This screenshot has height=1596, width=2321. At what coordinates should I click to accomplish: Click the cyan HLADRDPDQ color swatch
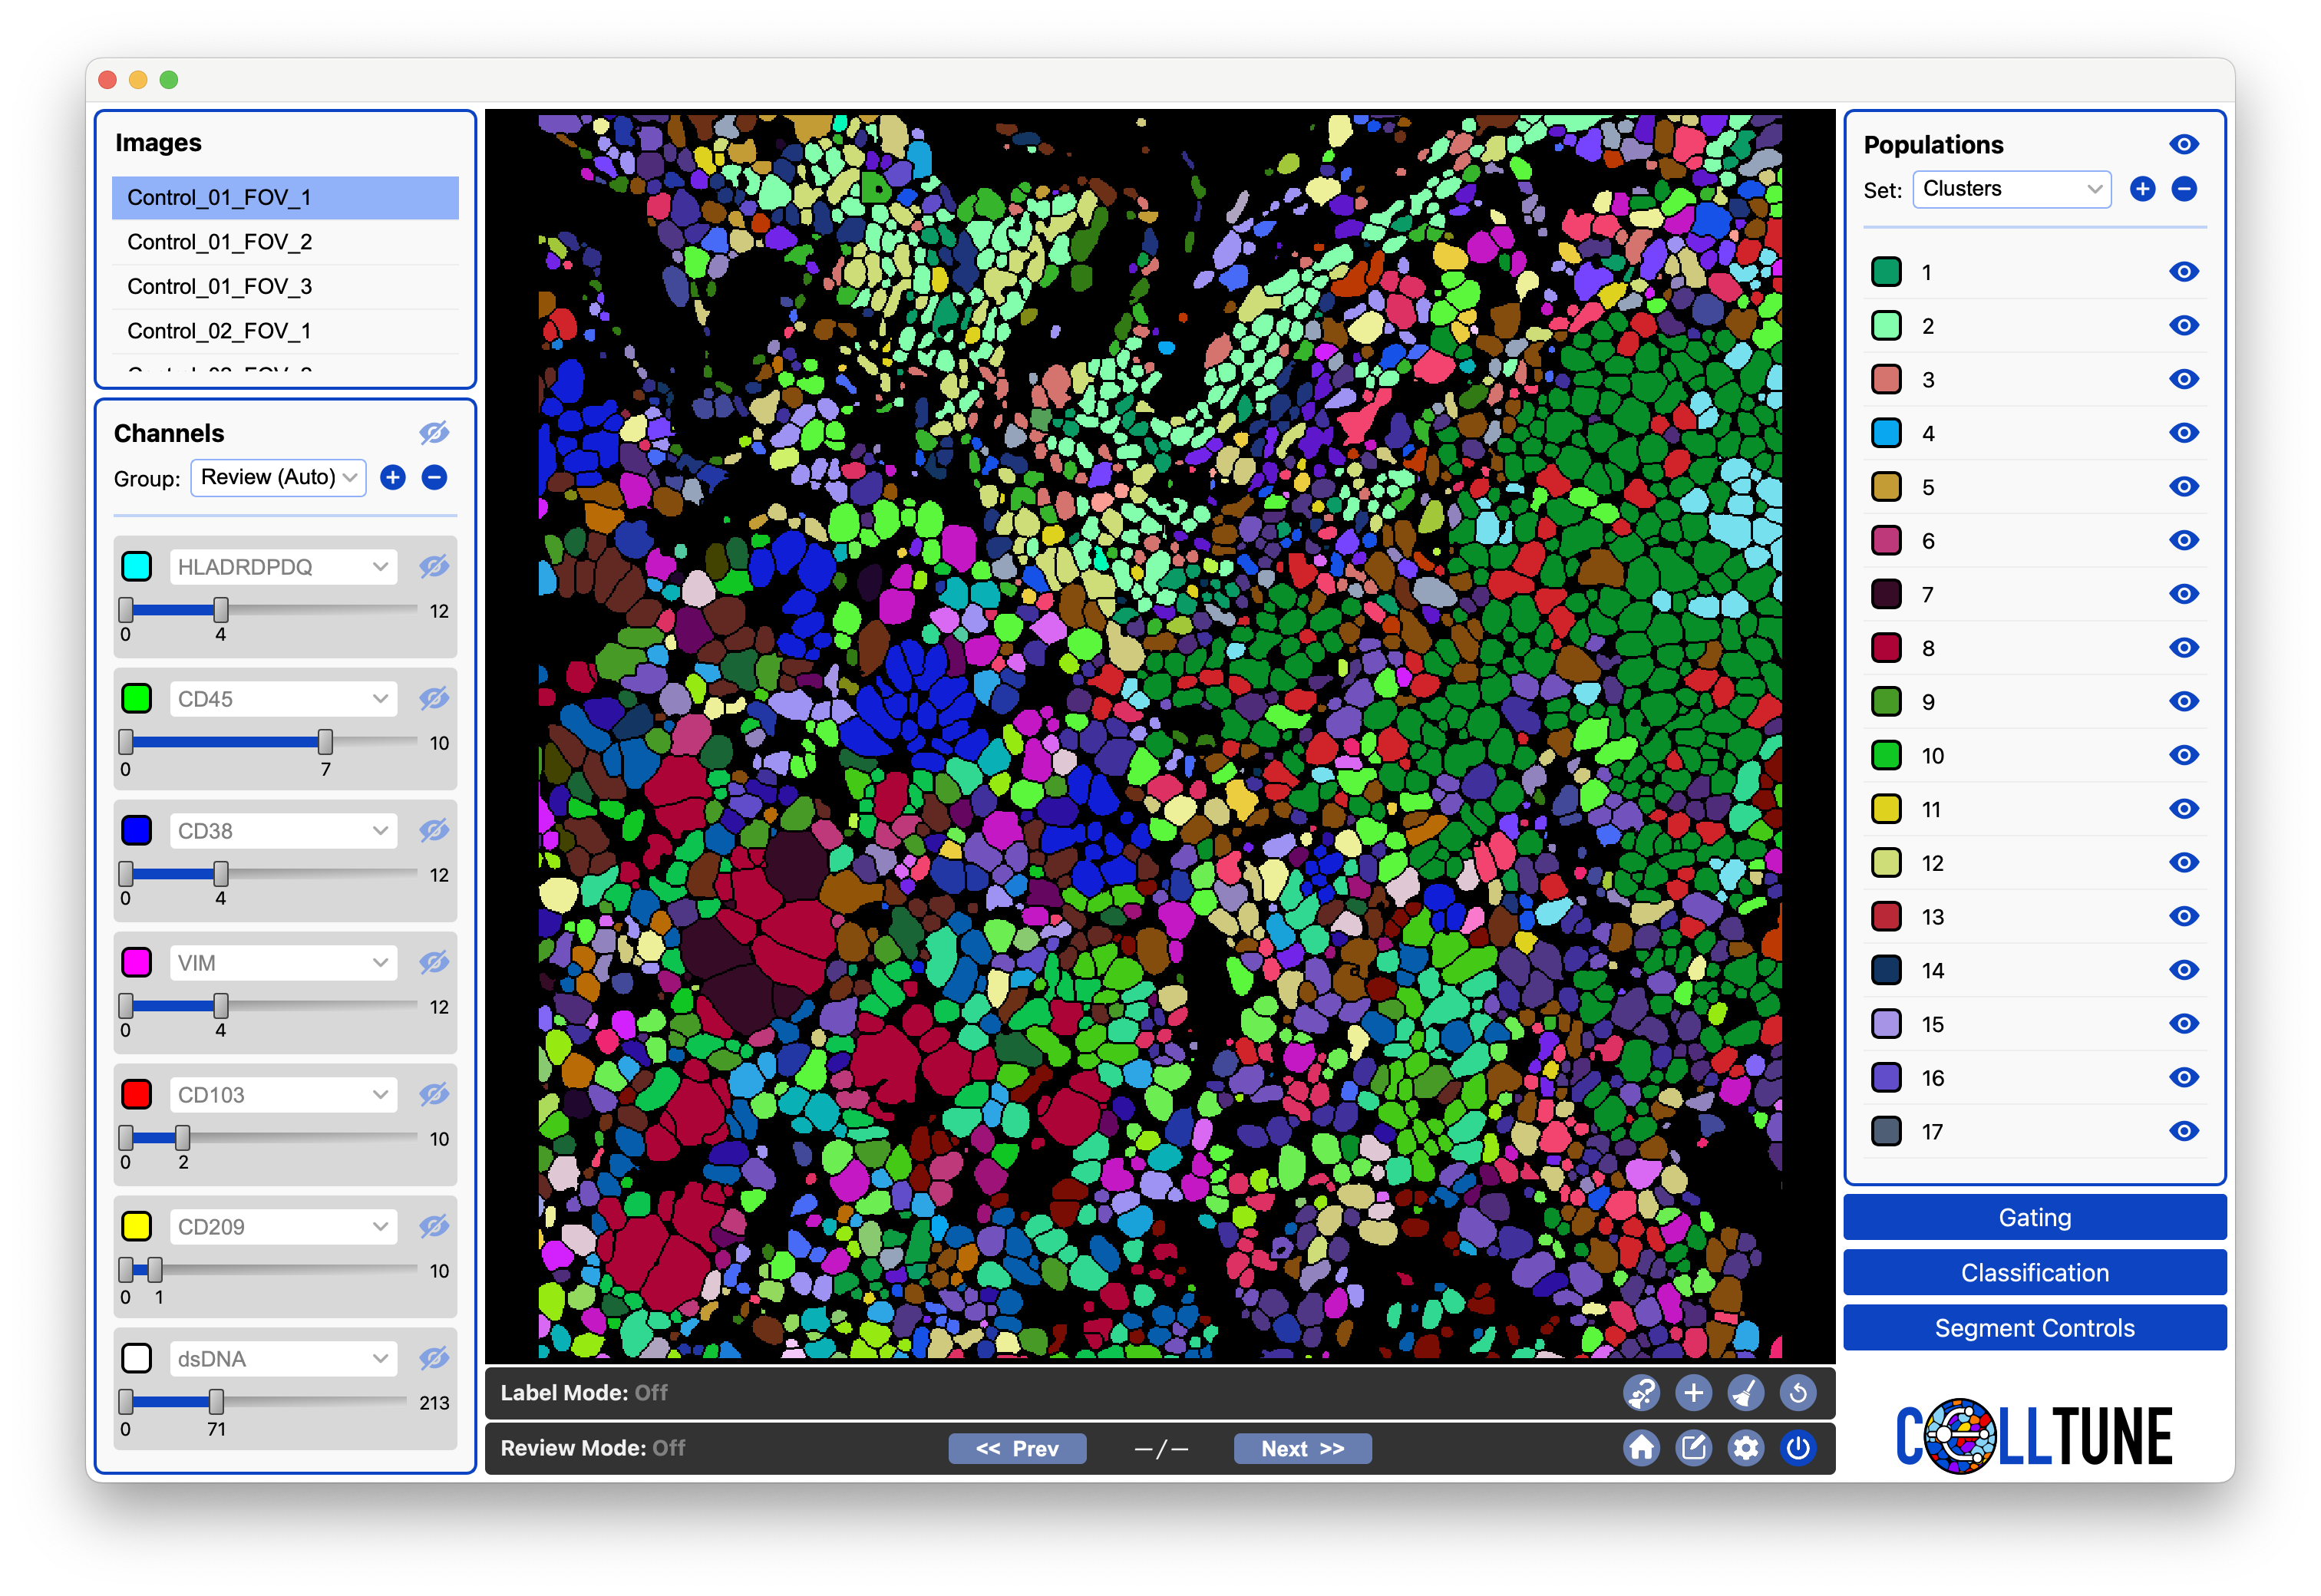click(x=136, y=566)
